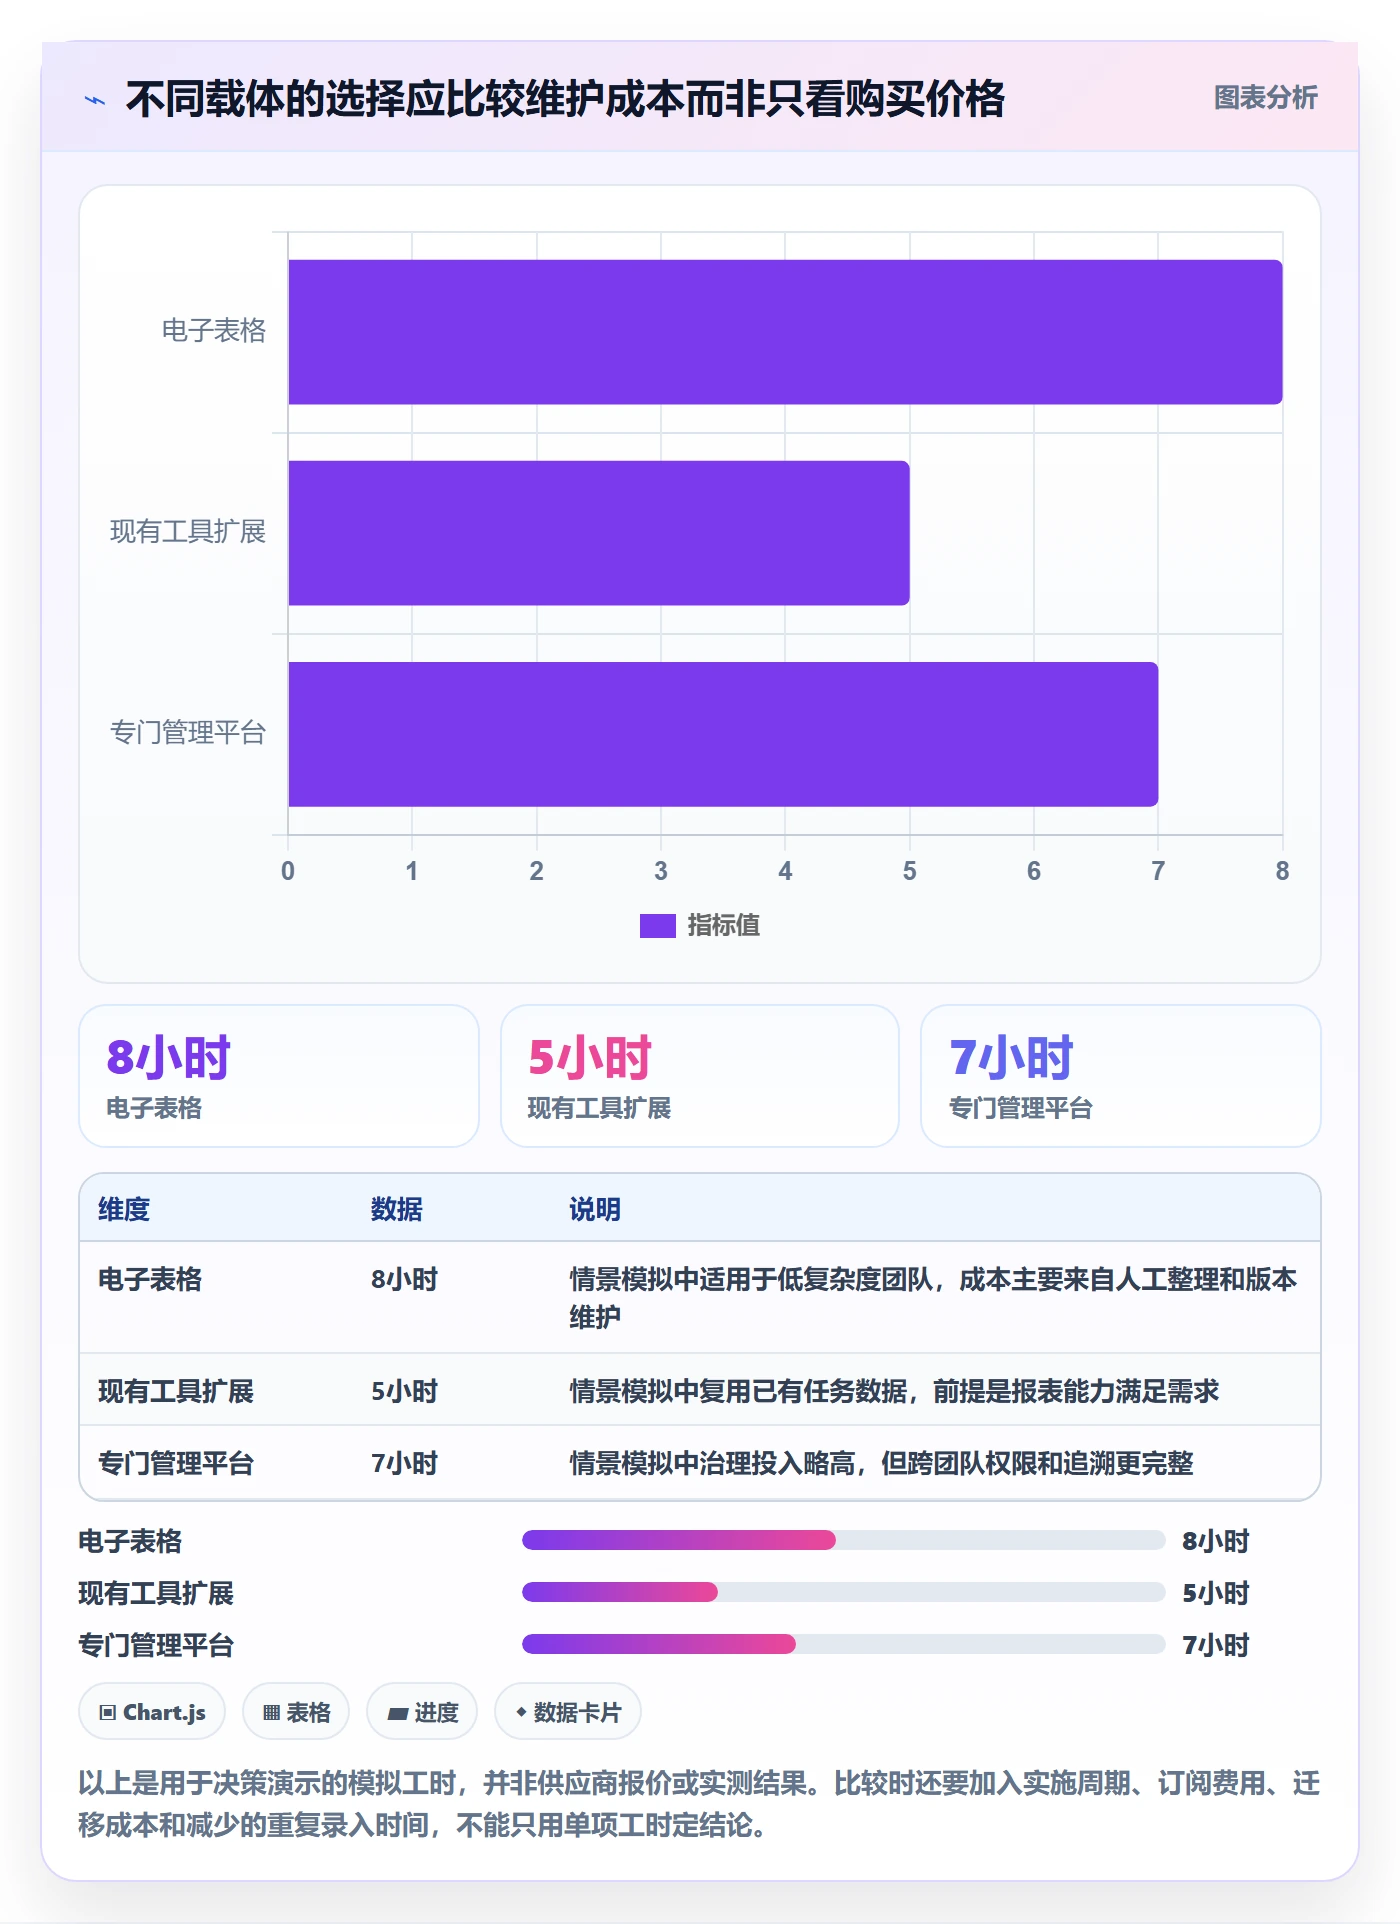Click the grid icon in the 表格 chip
1400x1924 pixels.
(271, 1713)
